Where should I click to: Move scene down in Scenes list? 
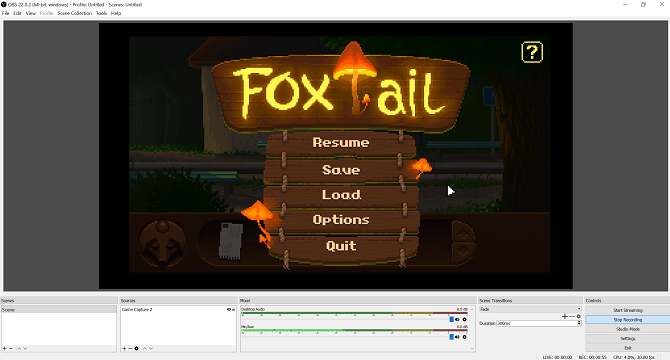coord(25,348)
